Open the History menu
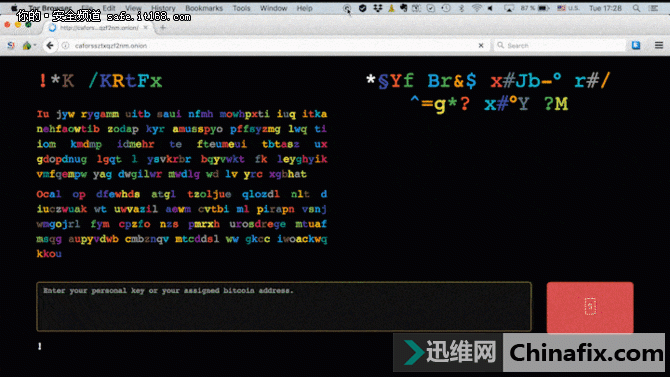 click(163, 8)
